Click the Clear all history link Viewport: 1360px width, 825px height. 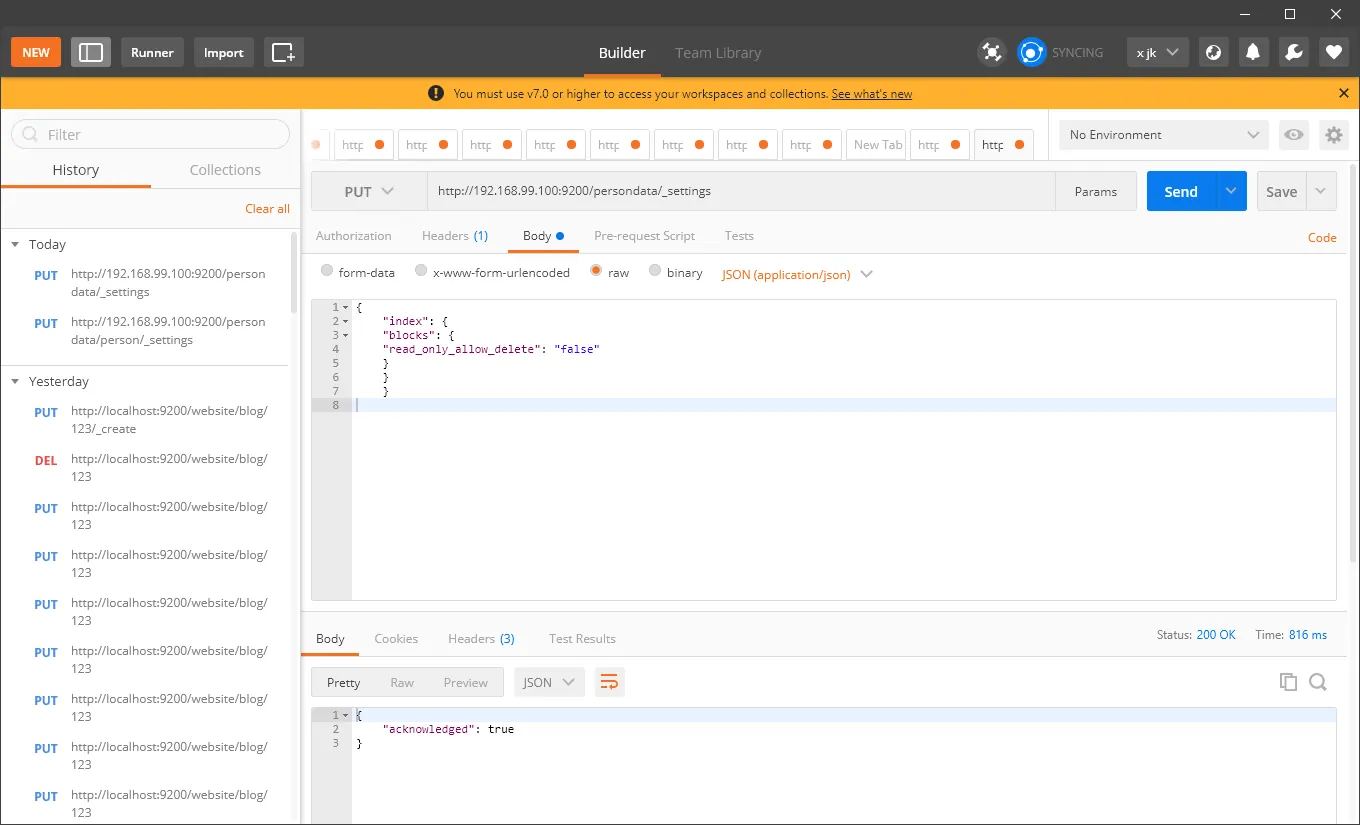coord(267,209)
